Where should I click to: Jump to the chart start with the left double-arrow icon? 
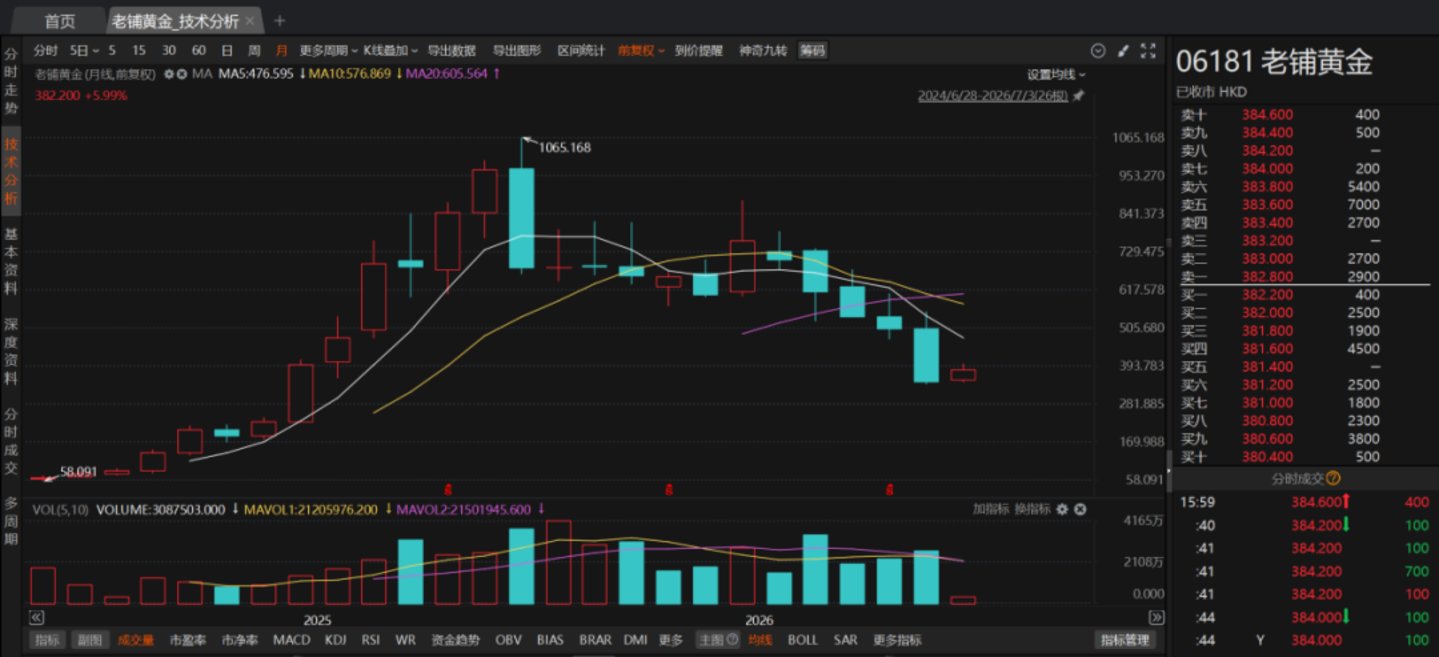point(37,618)
